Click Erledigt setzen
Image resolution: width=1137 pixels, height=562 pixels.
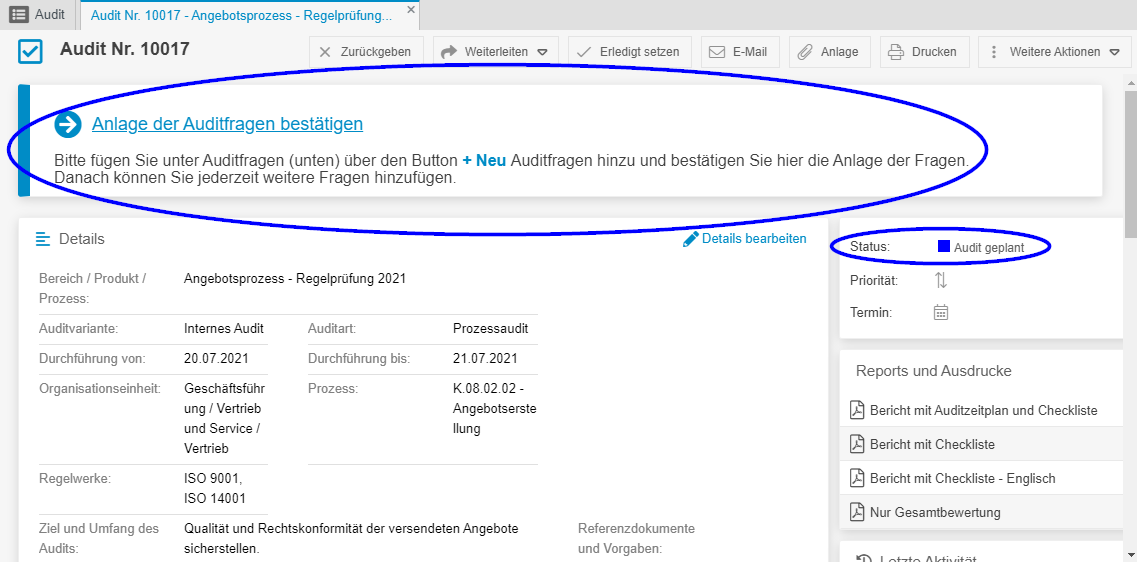pos(629,52)
